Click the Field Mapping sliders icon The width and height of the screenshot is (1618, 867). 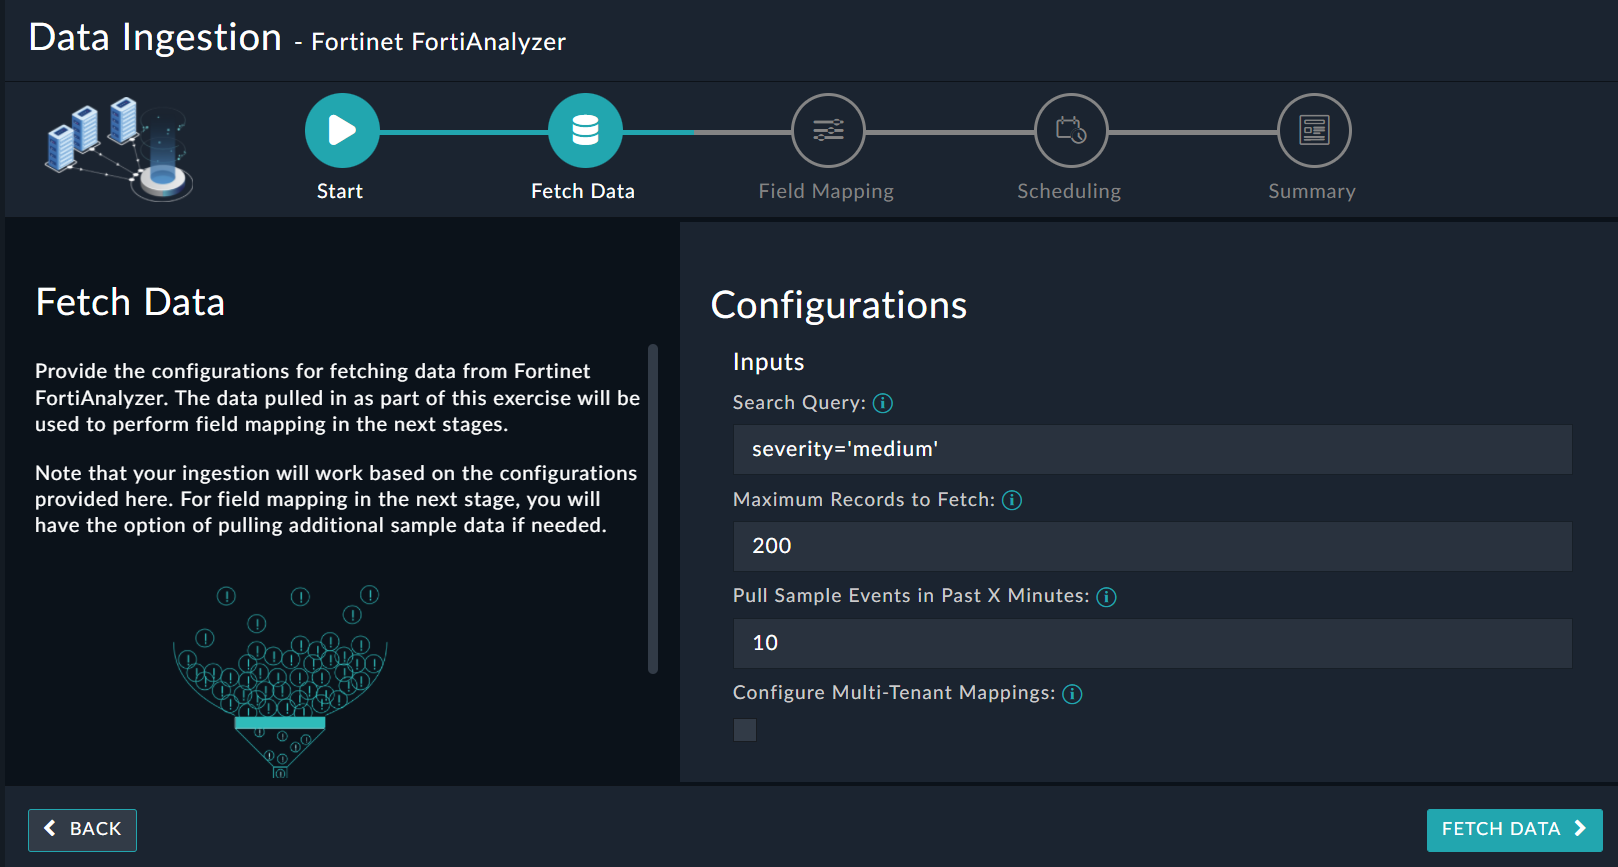[828, 131]
